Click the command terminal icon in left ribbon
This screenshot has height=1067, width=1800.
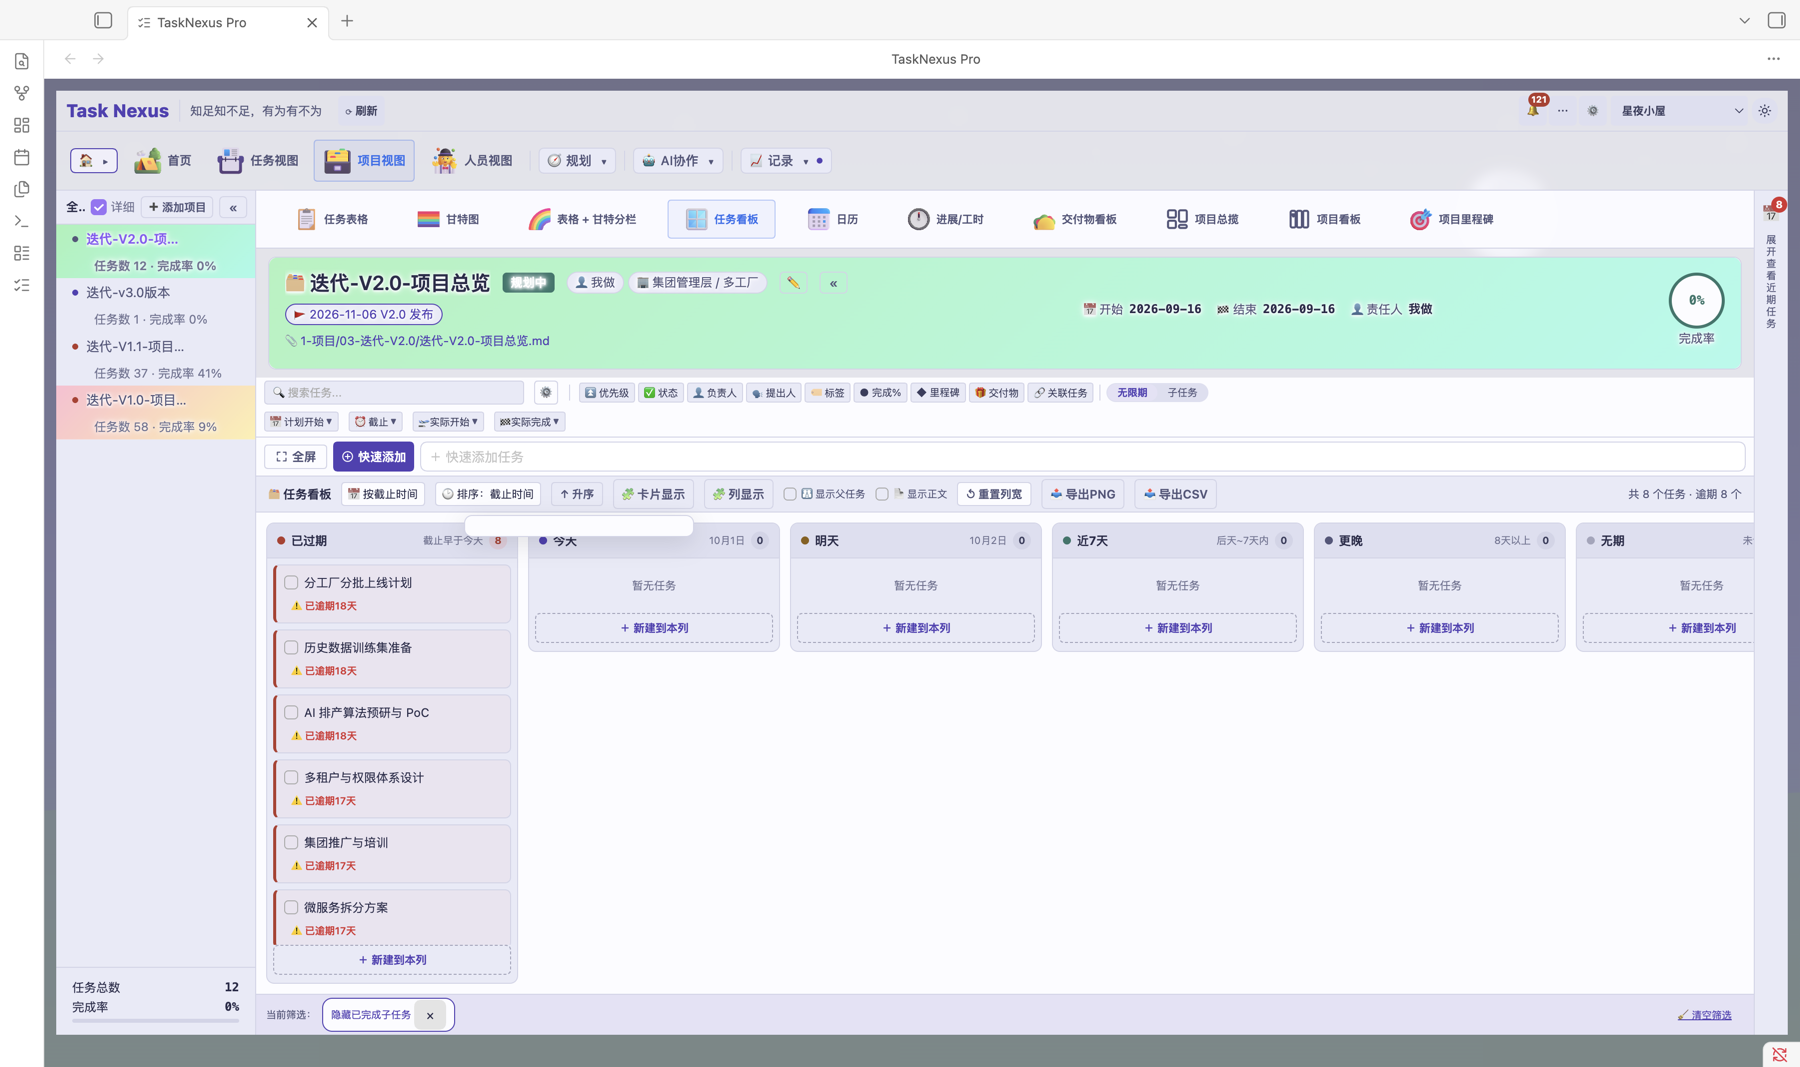[x=22, y=221]
